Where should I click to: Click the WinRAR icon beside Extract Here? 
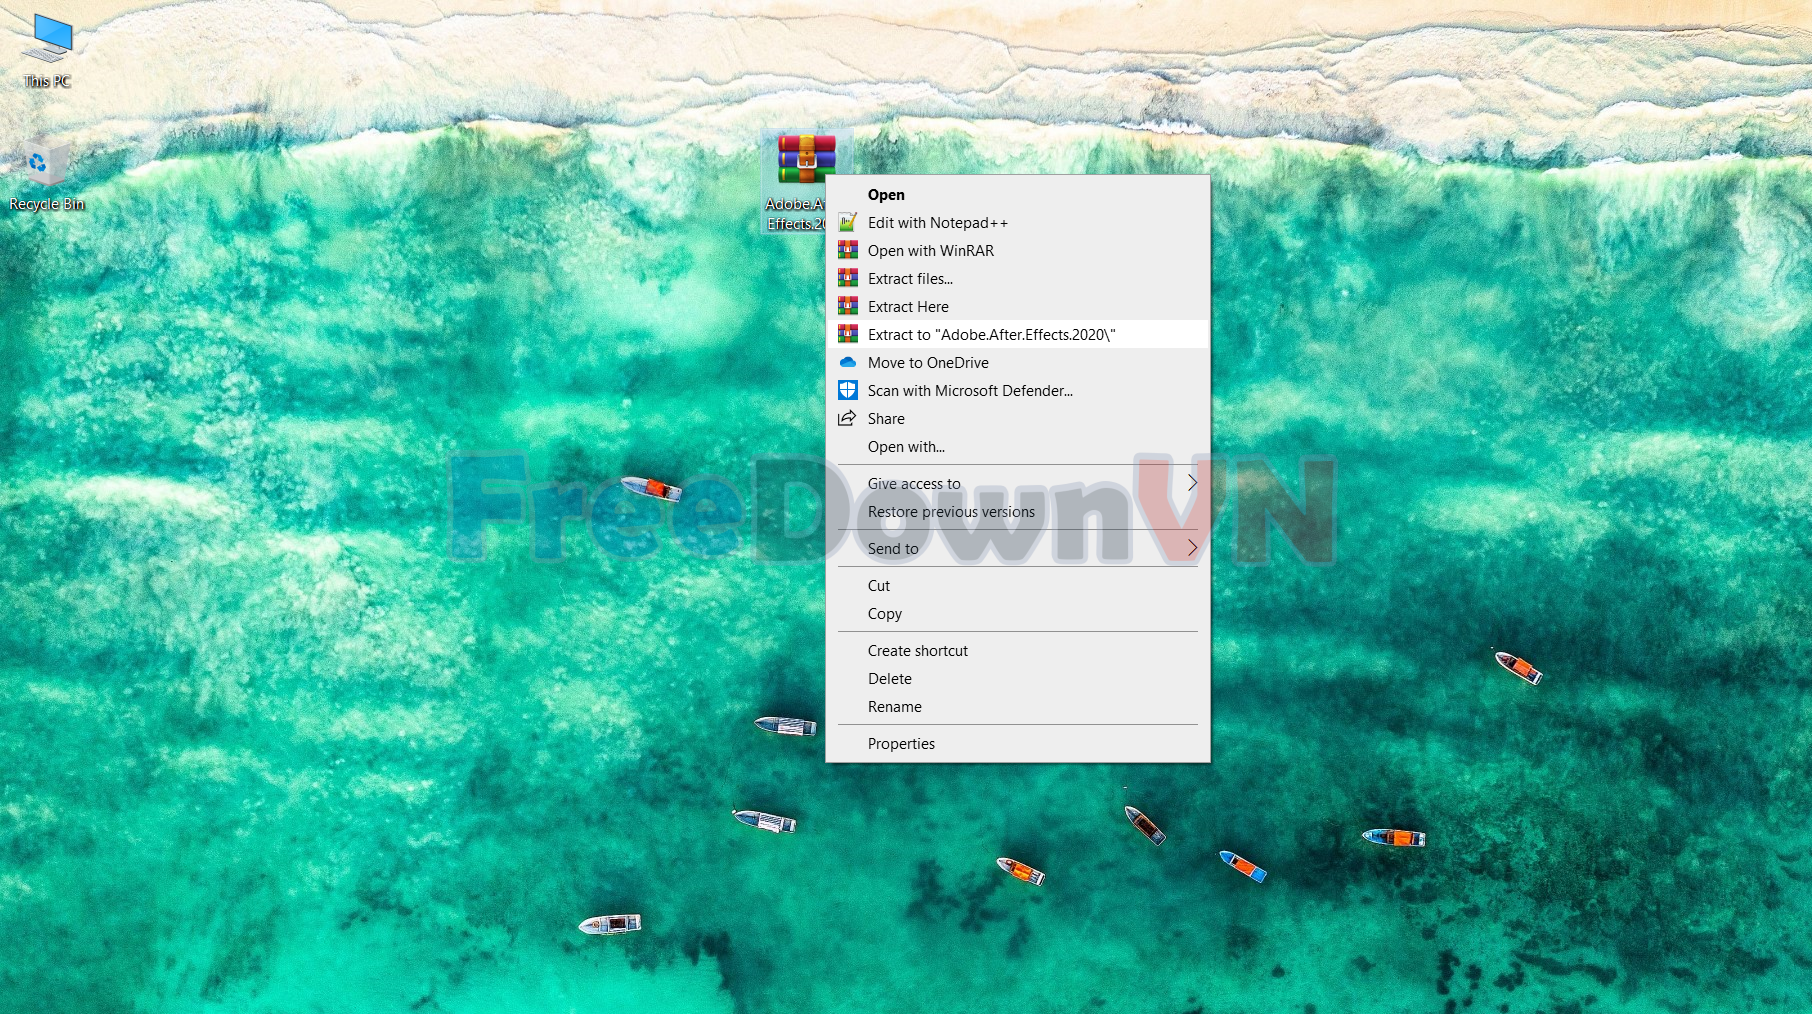tap(847, 306)
